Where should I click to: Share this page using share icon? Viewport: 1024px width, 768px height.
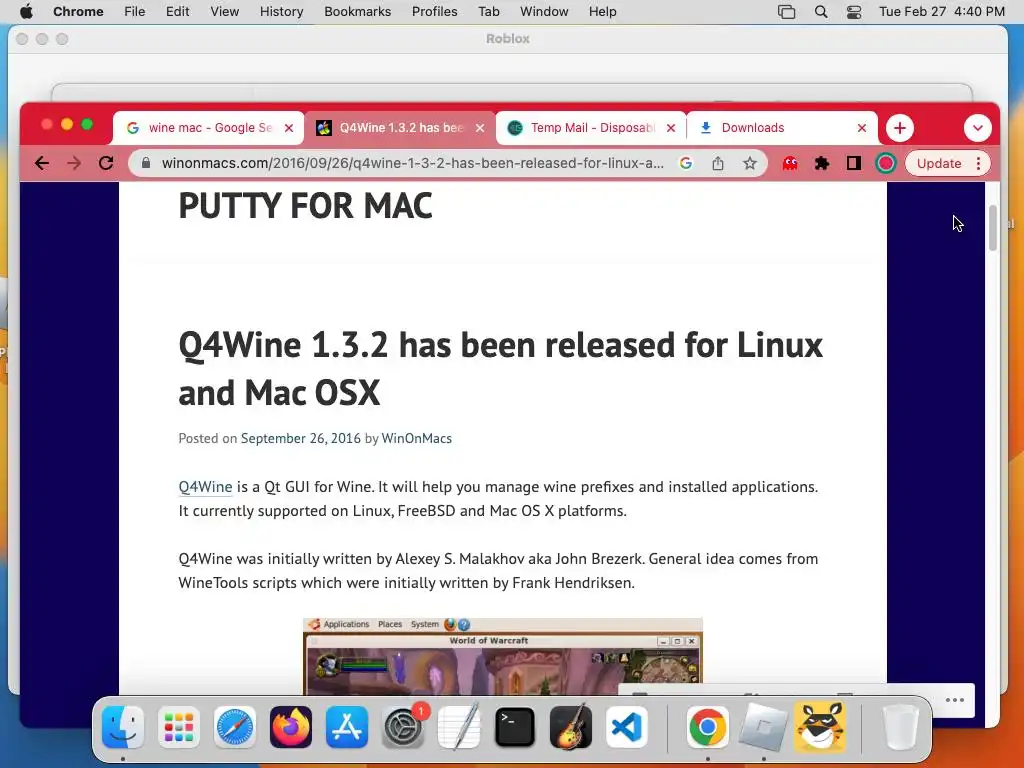tap(718, 163)
